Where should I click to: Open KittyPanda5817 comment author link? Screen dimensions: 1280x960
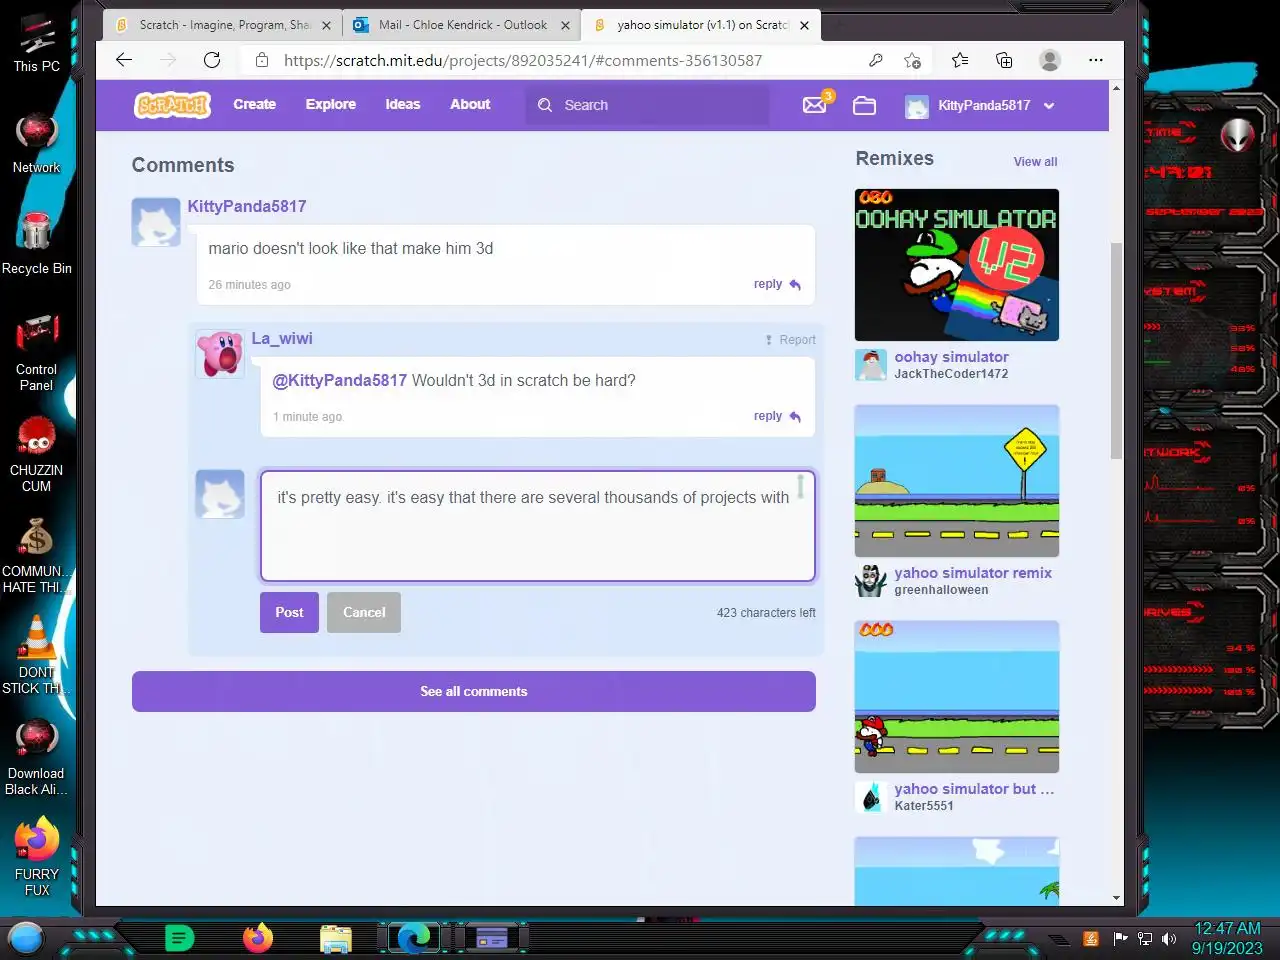[247, 206]
